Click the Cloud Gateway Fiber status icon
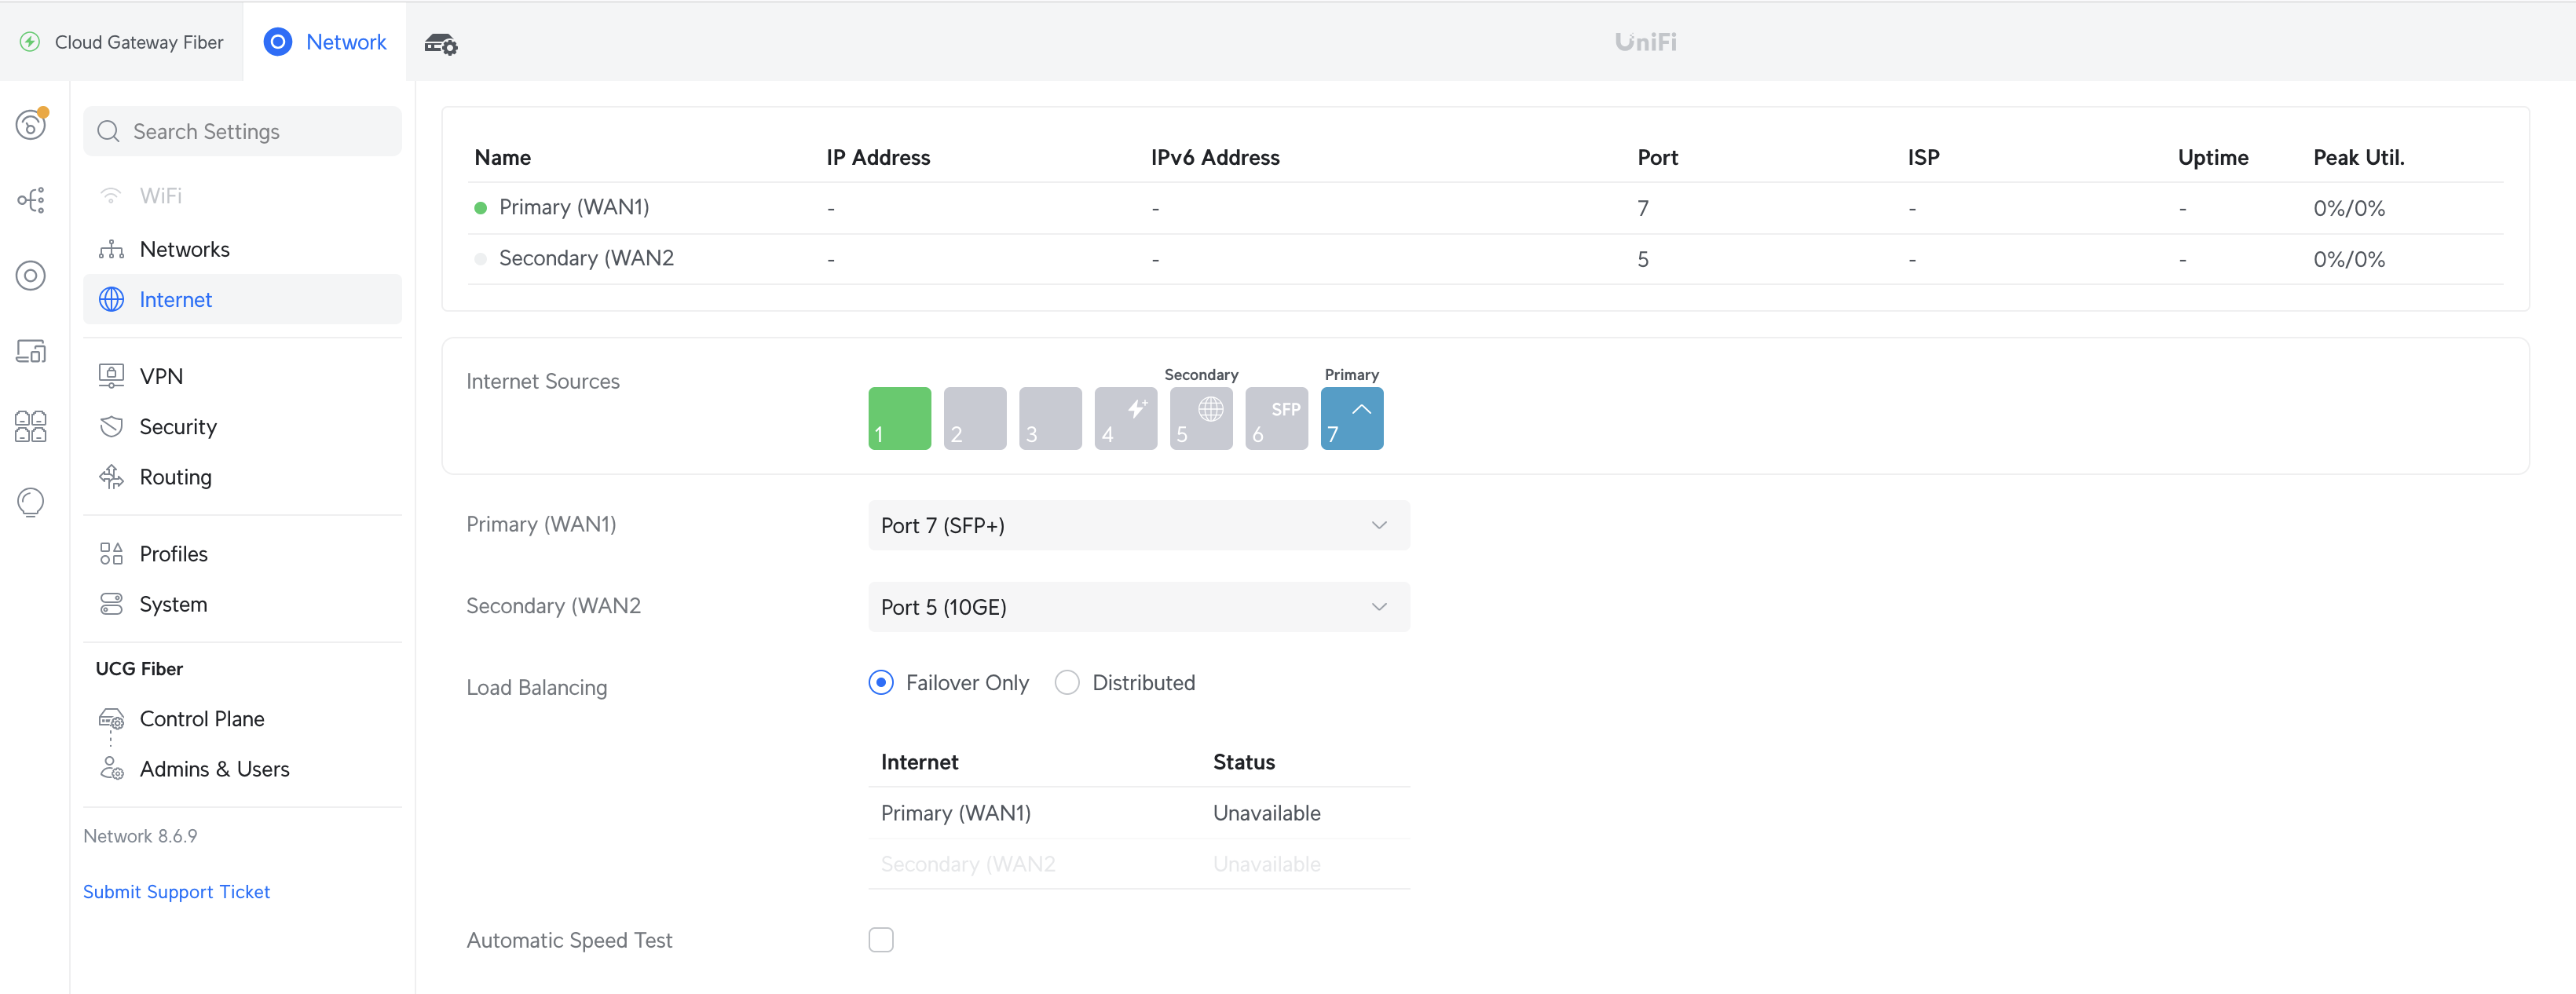This screenshot has height=994, width=2576. (x=30, y=42)
